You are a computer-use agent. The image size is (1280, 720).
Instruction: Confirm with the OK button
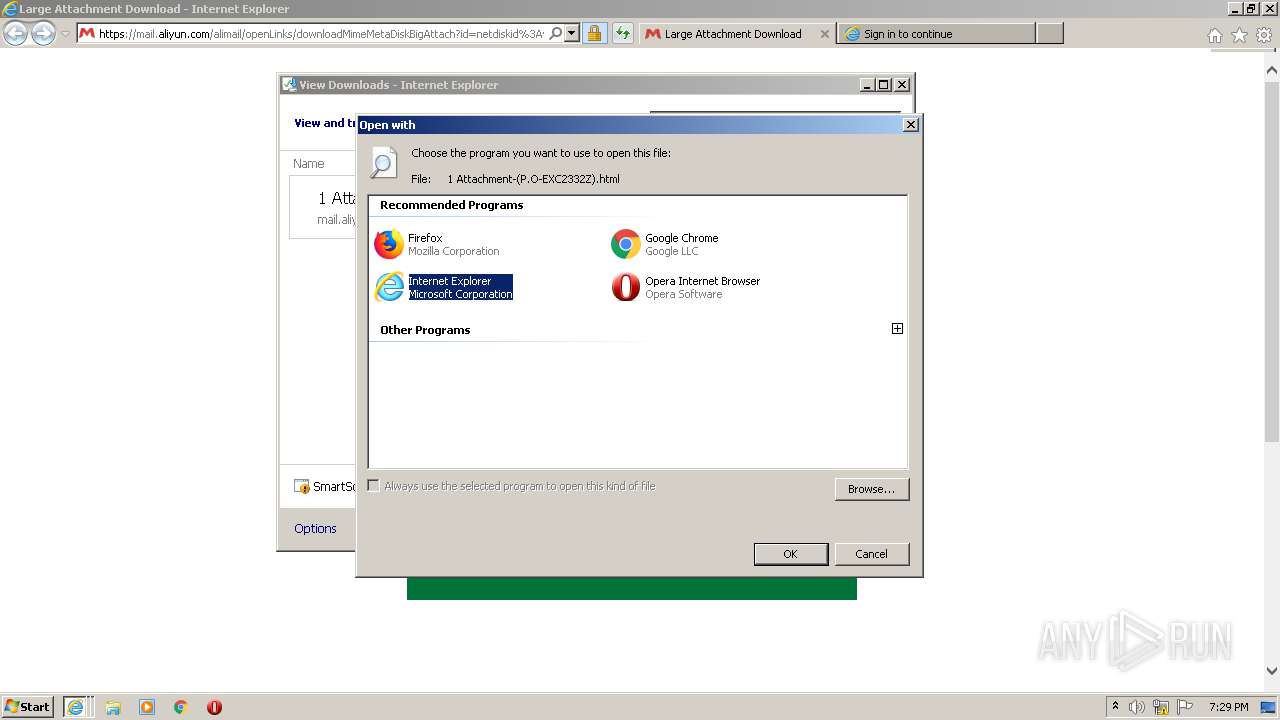[791, 554]
